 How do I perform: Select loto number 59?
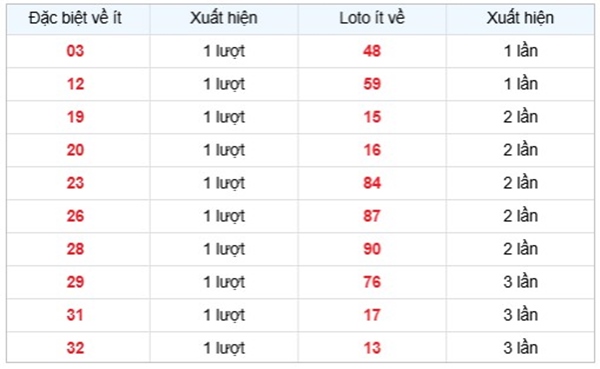coord(372,84)
